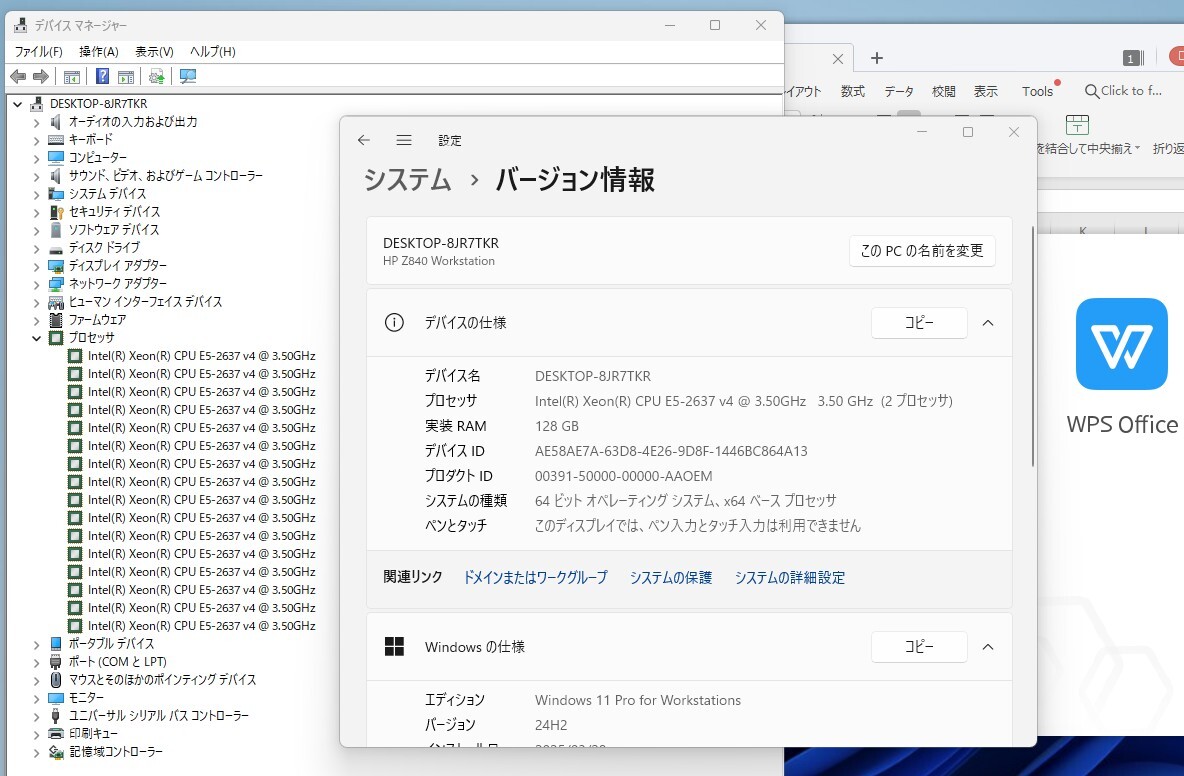Expand the ポート (COM と LPT) node
Viewport: 1184px width, 776px height.
point(36,662)
